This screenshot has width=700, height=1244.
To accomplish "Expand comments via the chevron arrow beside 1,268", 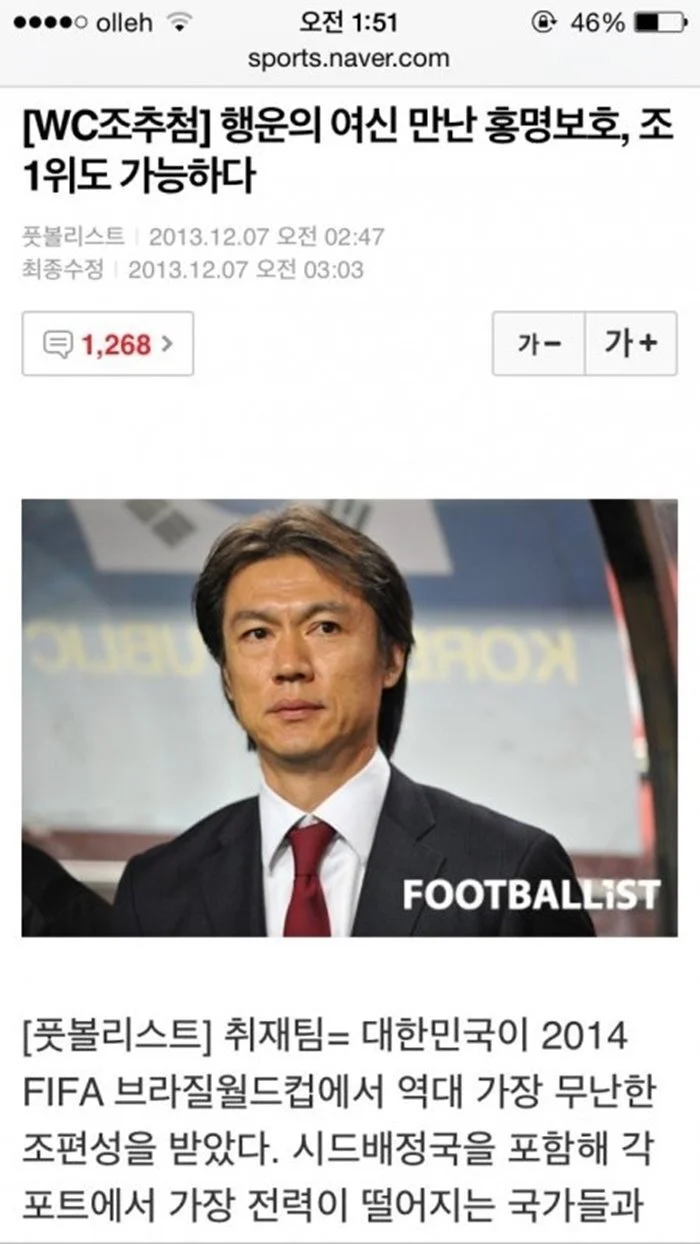I will point(167,344).
